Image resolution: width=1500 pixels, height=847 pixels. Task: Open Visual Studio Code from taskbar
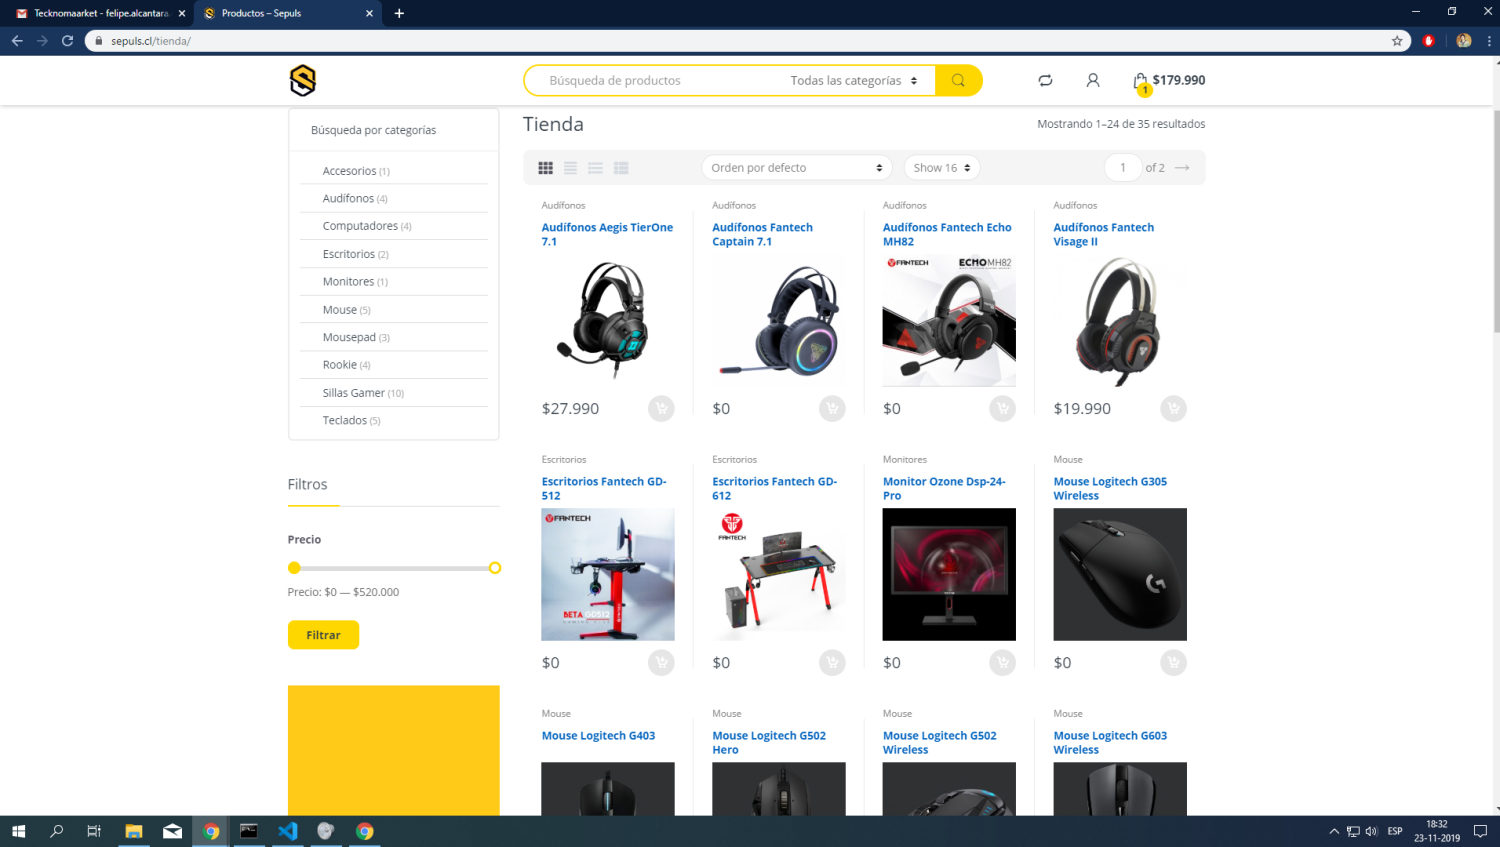pyautogui.click(x=288, y=831)
